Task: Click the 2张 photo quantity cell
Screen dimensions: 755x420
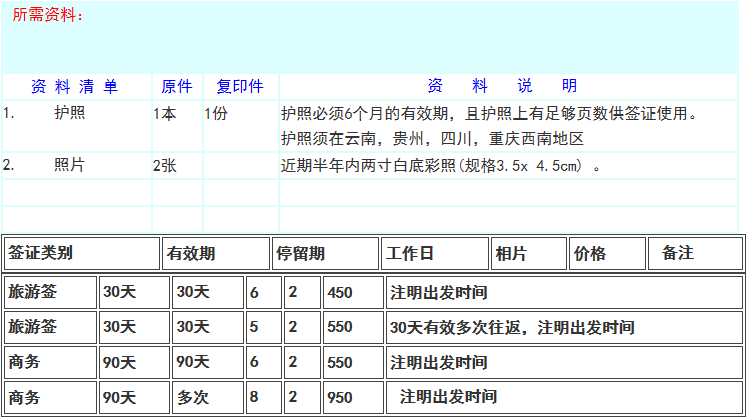Action: tap(165, 165)
